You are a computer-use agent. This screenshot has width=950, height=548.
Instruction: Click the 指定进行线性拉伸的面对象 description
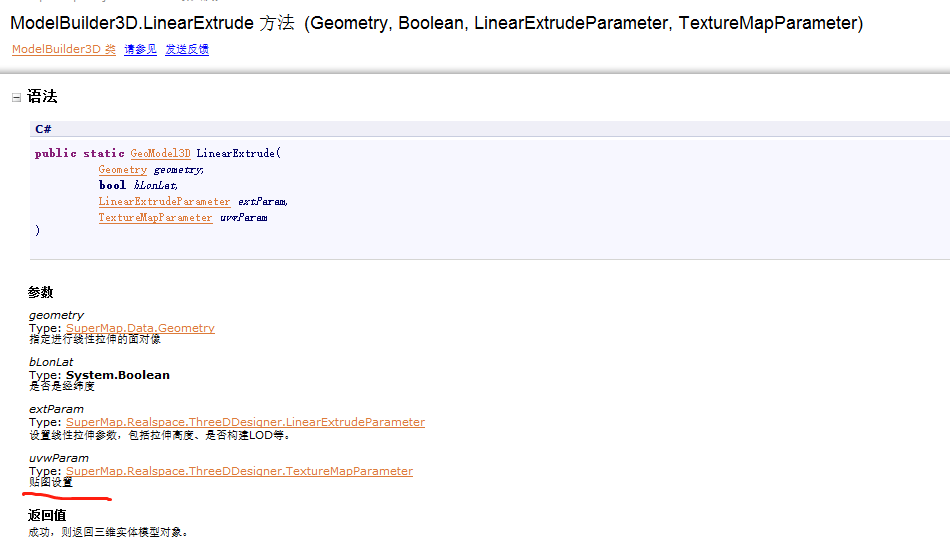[95, 339]
